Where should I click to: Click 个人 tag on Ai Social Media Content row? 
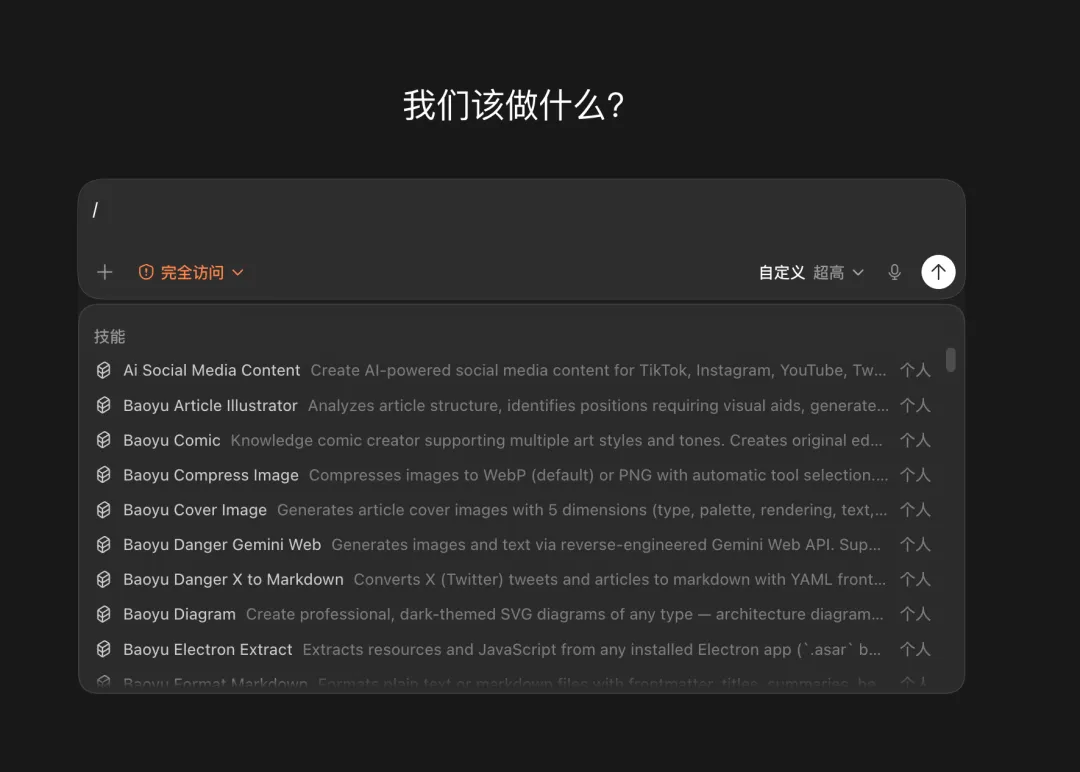click(915, 371)
